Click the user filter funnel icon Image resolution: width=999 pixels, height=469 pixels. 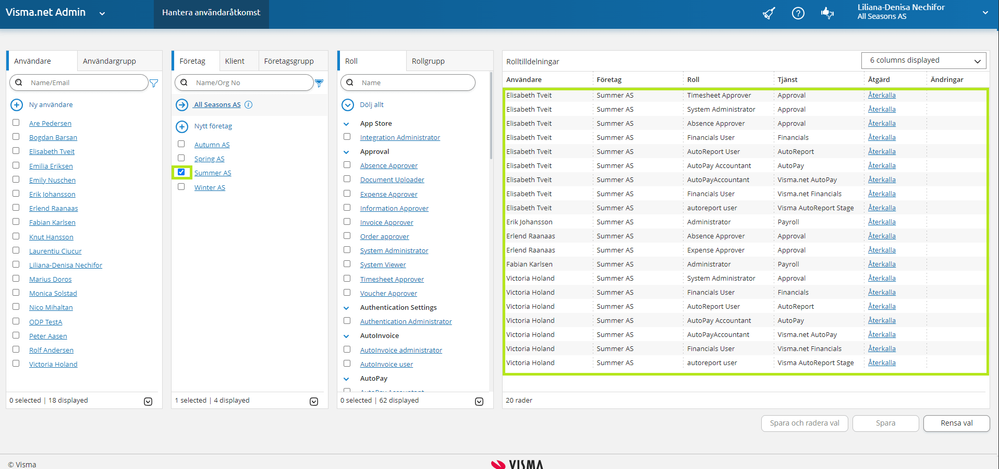pyautogui.click(x=154, y=83)
